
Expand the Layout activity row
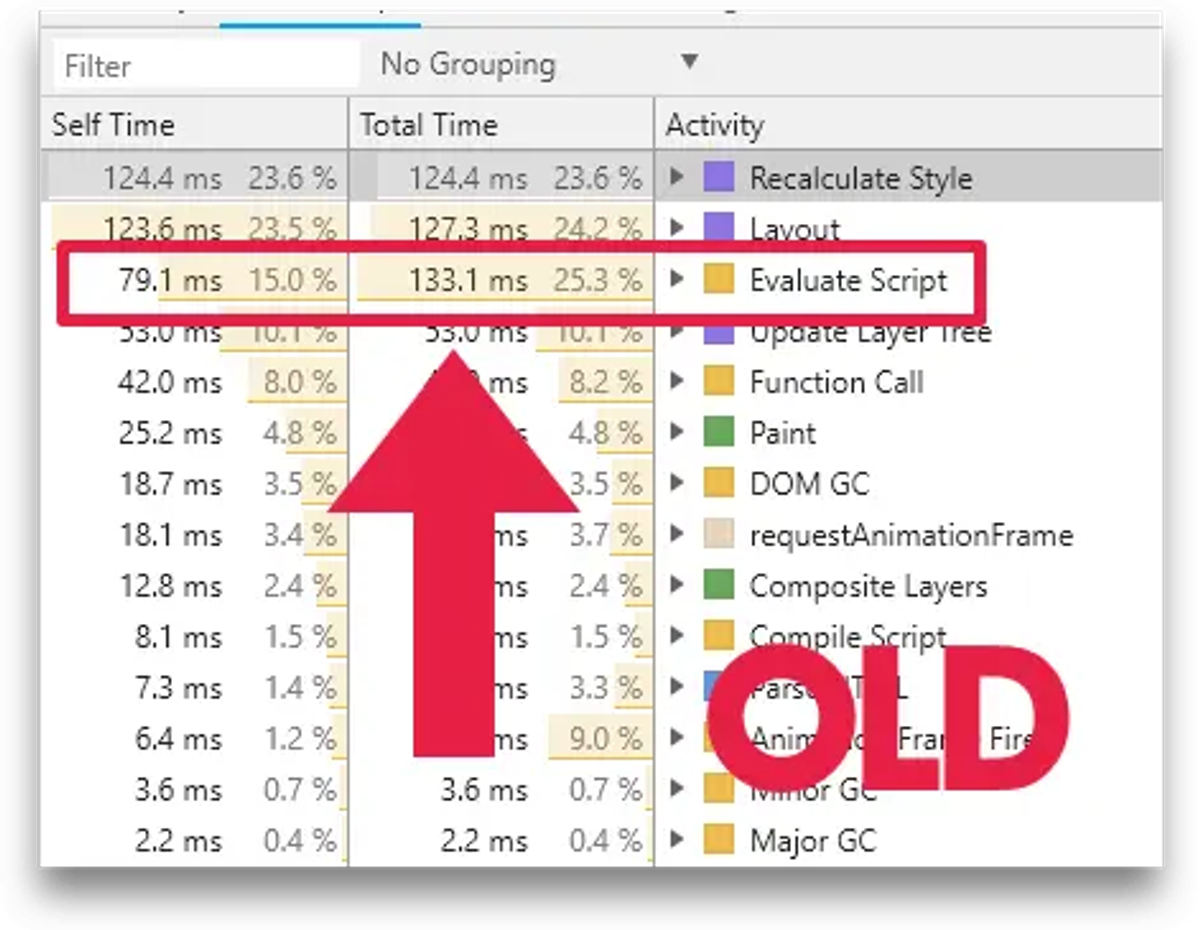pyautogui.click(x=677, y=228)
